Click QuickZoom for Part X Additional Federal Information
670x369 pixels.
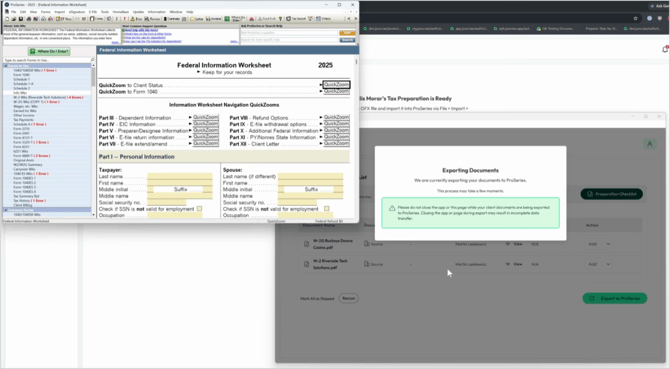pos(336,130)
